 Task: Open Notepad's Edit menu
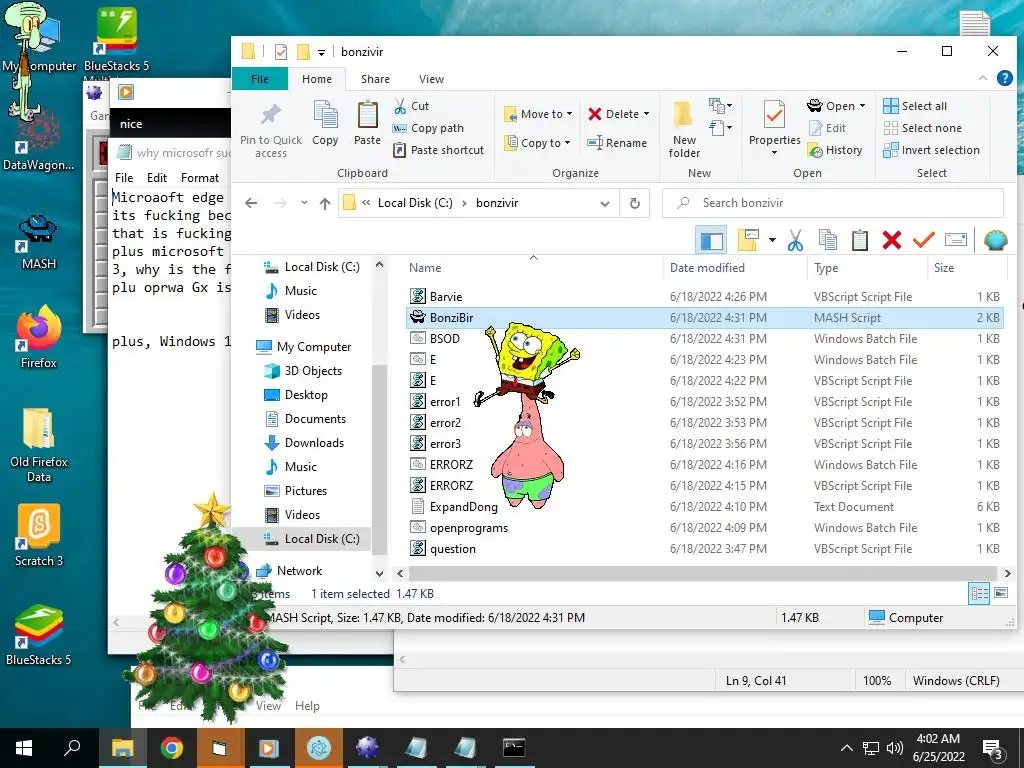[157, 178]
